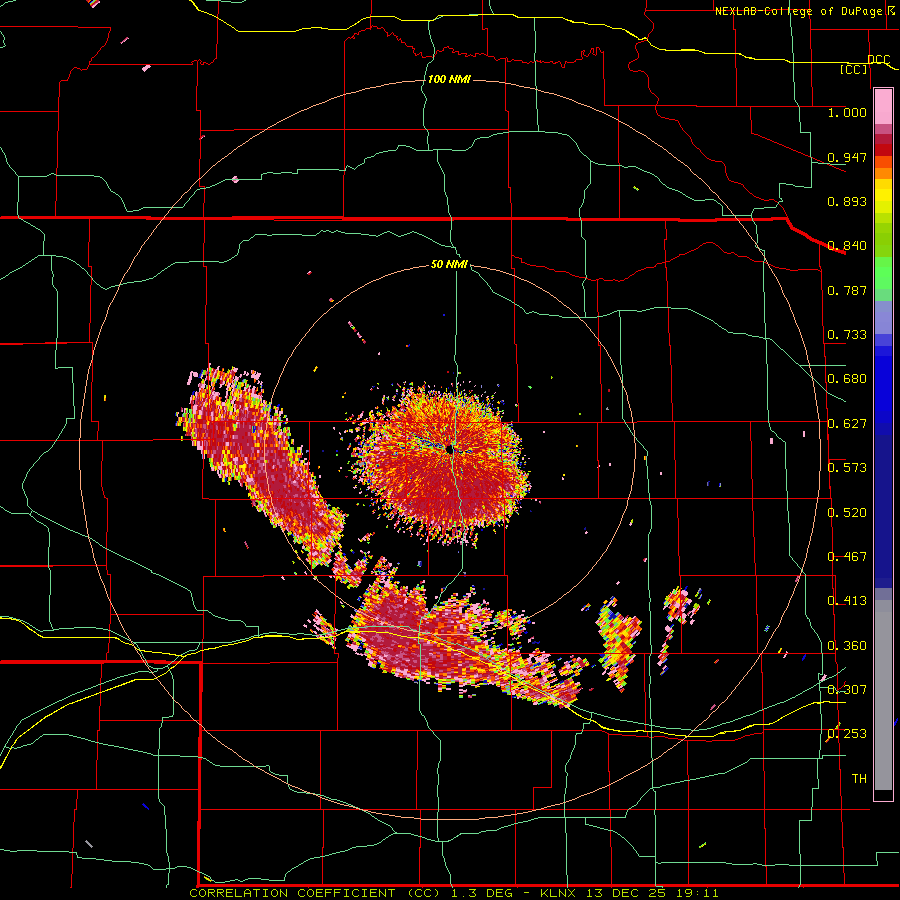
Task: Click the circular clutter echo around the radar site
Action: (x=441, y=462)
